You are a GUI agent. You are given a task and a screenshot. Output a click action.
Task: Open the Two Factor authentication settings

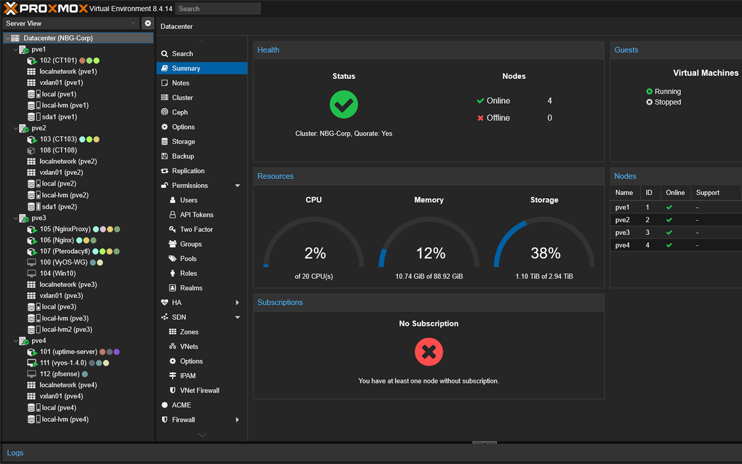[196, 229]
